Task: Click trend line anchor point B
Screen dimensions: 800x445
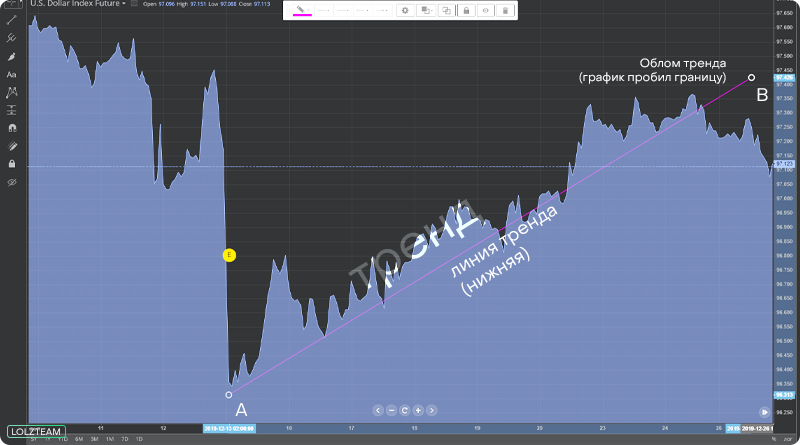Action: pos(751,78)
